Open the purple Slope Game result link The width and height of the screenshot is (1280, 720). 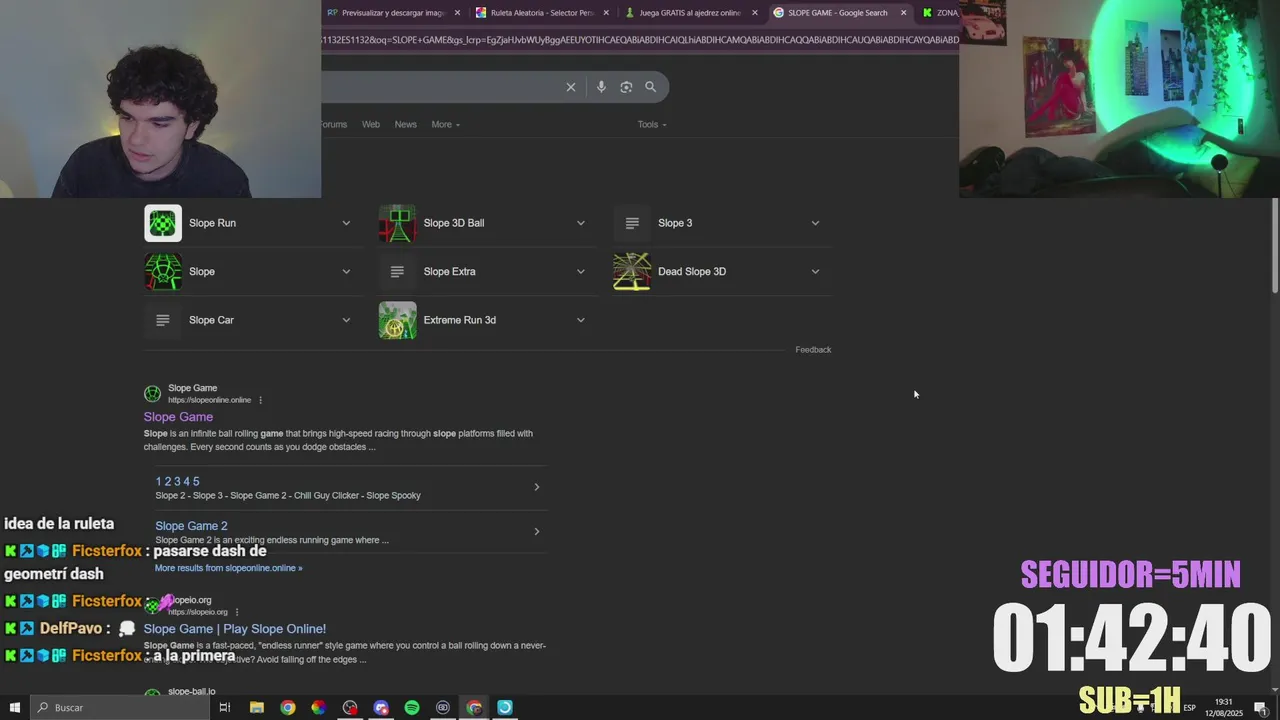pos(178,417)
